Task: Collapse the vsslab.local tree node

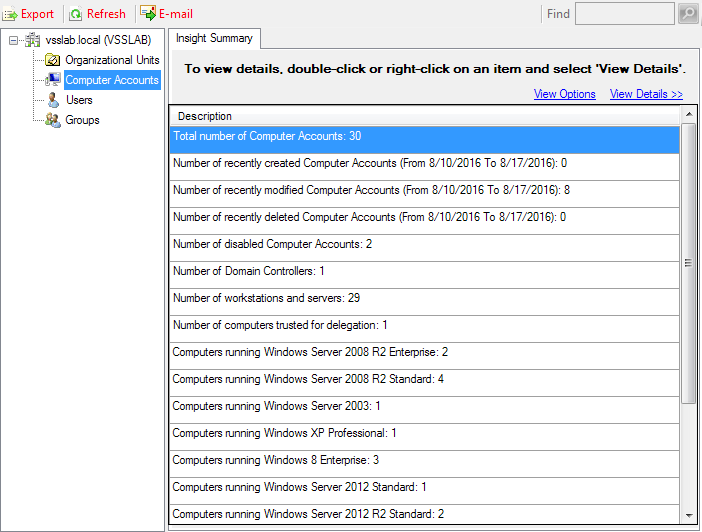Action: (13, 40)
